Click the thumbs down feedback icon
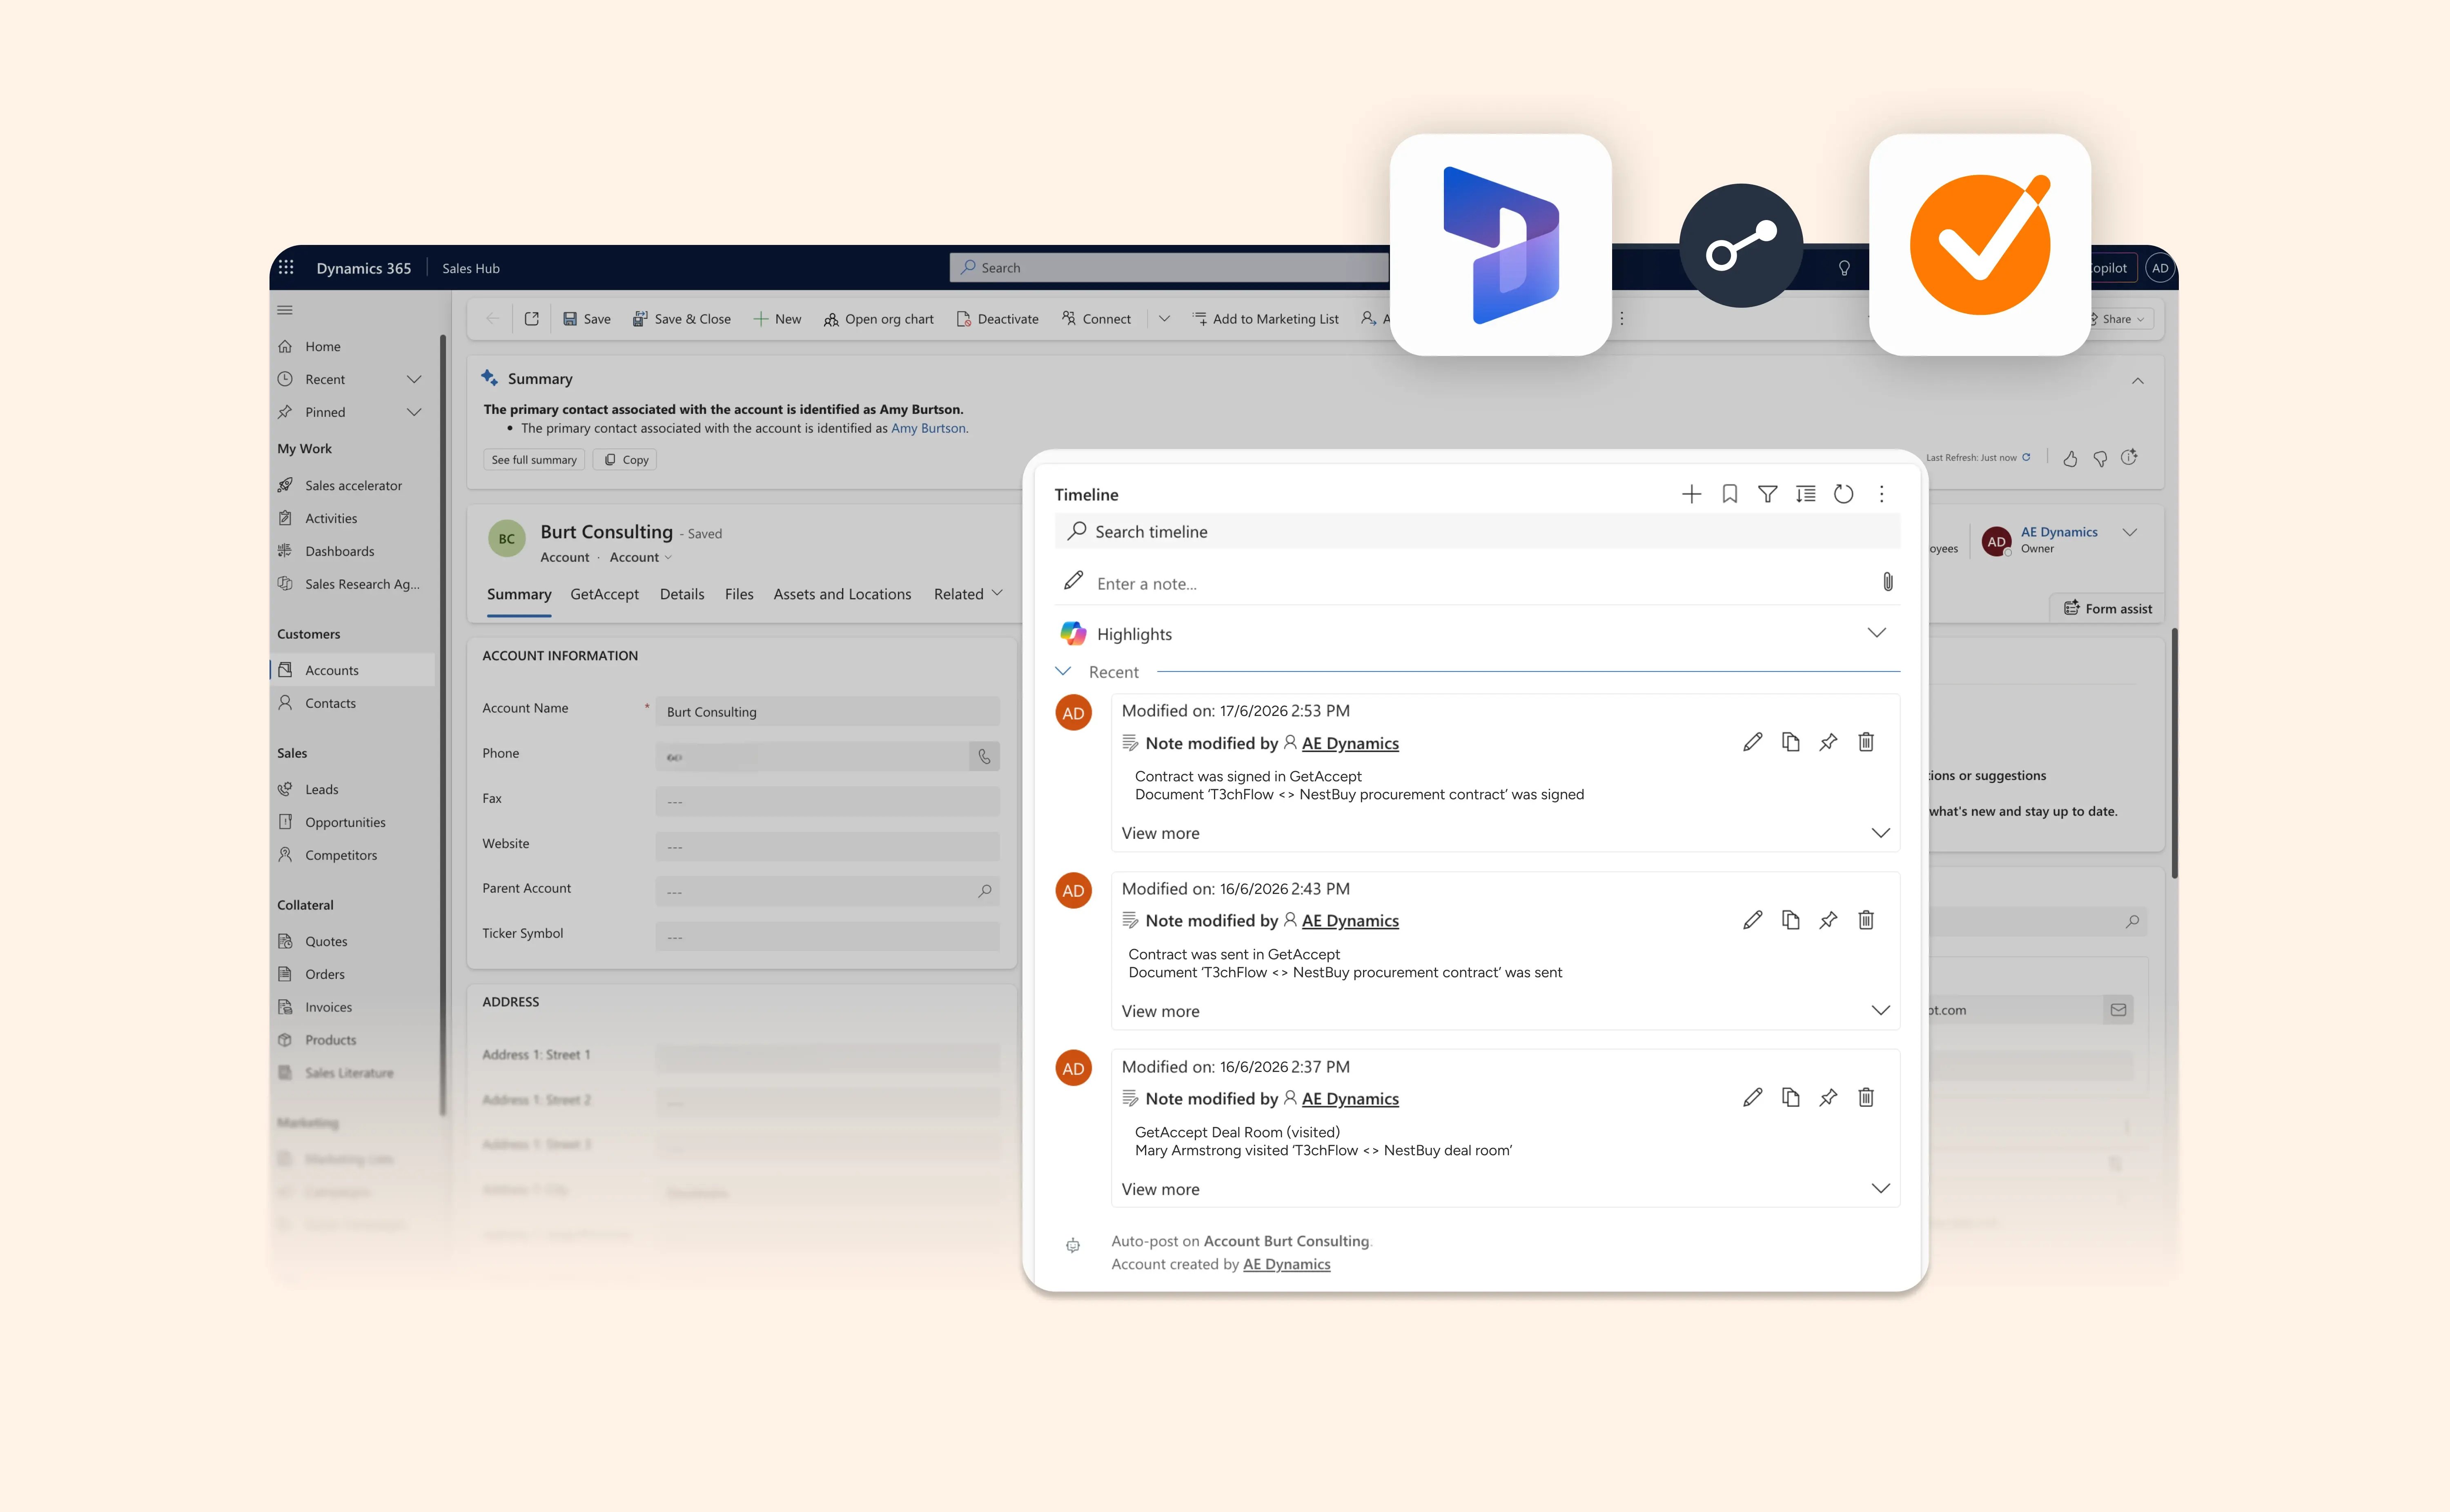Screen dimensions: 2450x1512 coord(2100,458)
